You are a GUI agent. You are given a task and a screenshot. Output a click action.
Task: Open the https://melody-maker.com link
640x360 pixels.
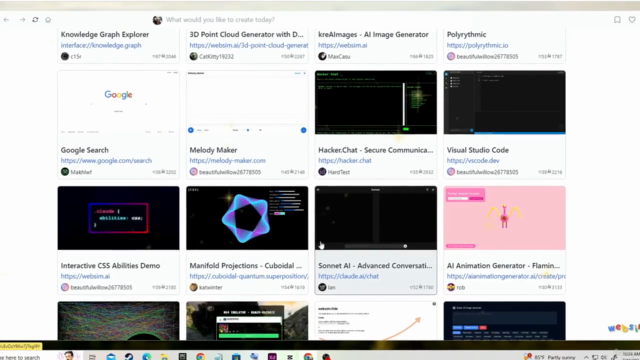(227, 160)
